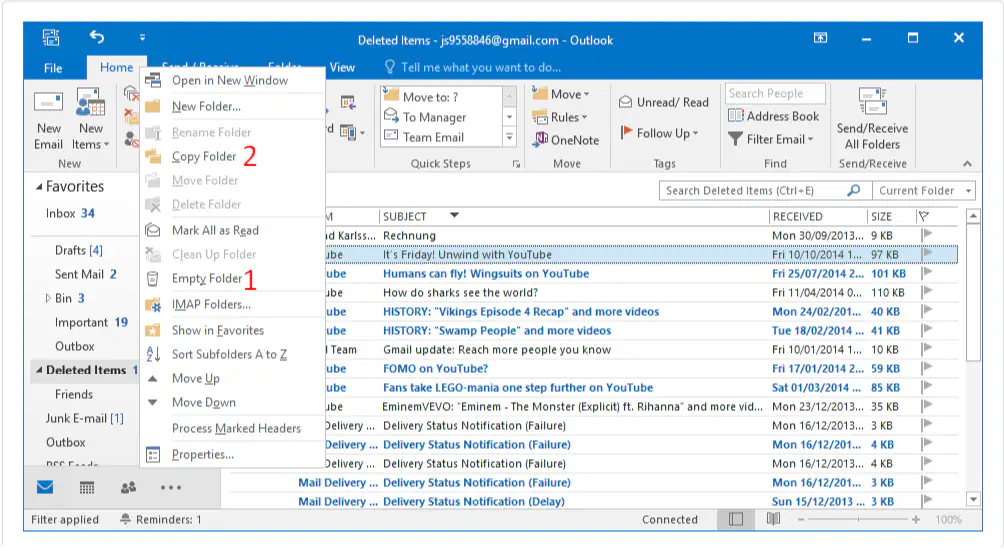
Task: Open Ribbon Display Options button
Action: click(x=820, y=38)
